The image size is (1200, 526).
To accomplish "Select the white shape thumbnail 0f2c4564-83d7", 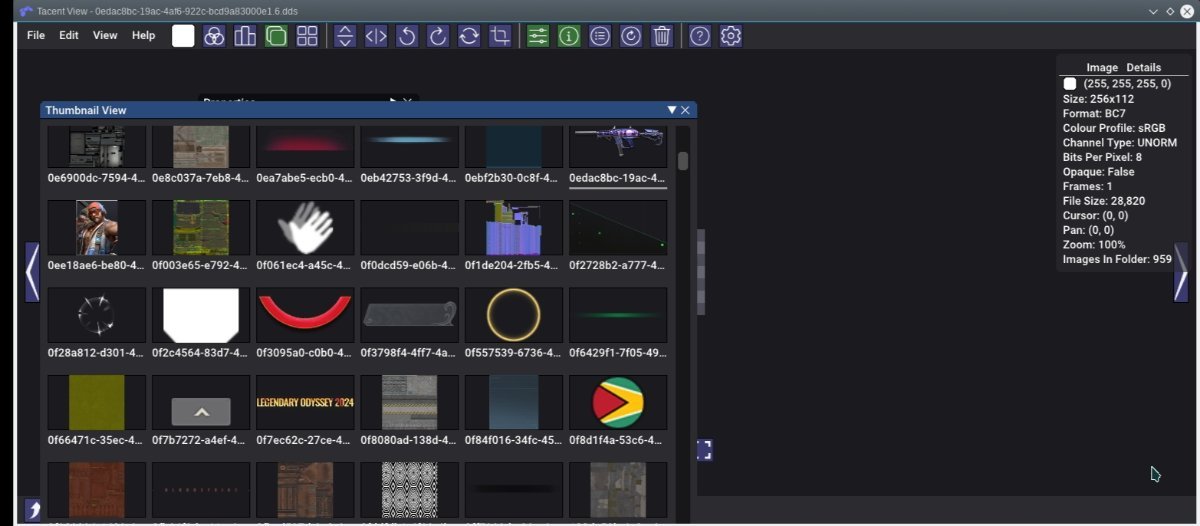I will pyautogui.click(x=201, y=315).
